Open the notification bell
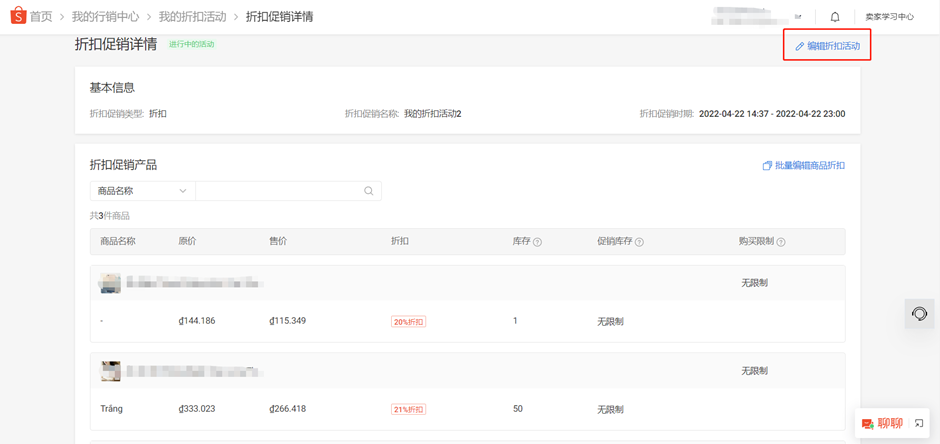This screenshot has width=940, height=444. (835, 17)
